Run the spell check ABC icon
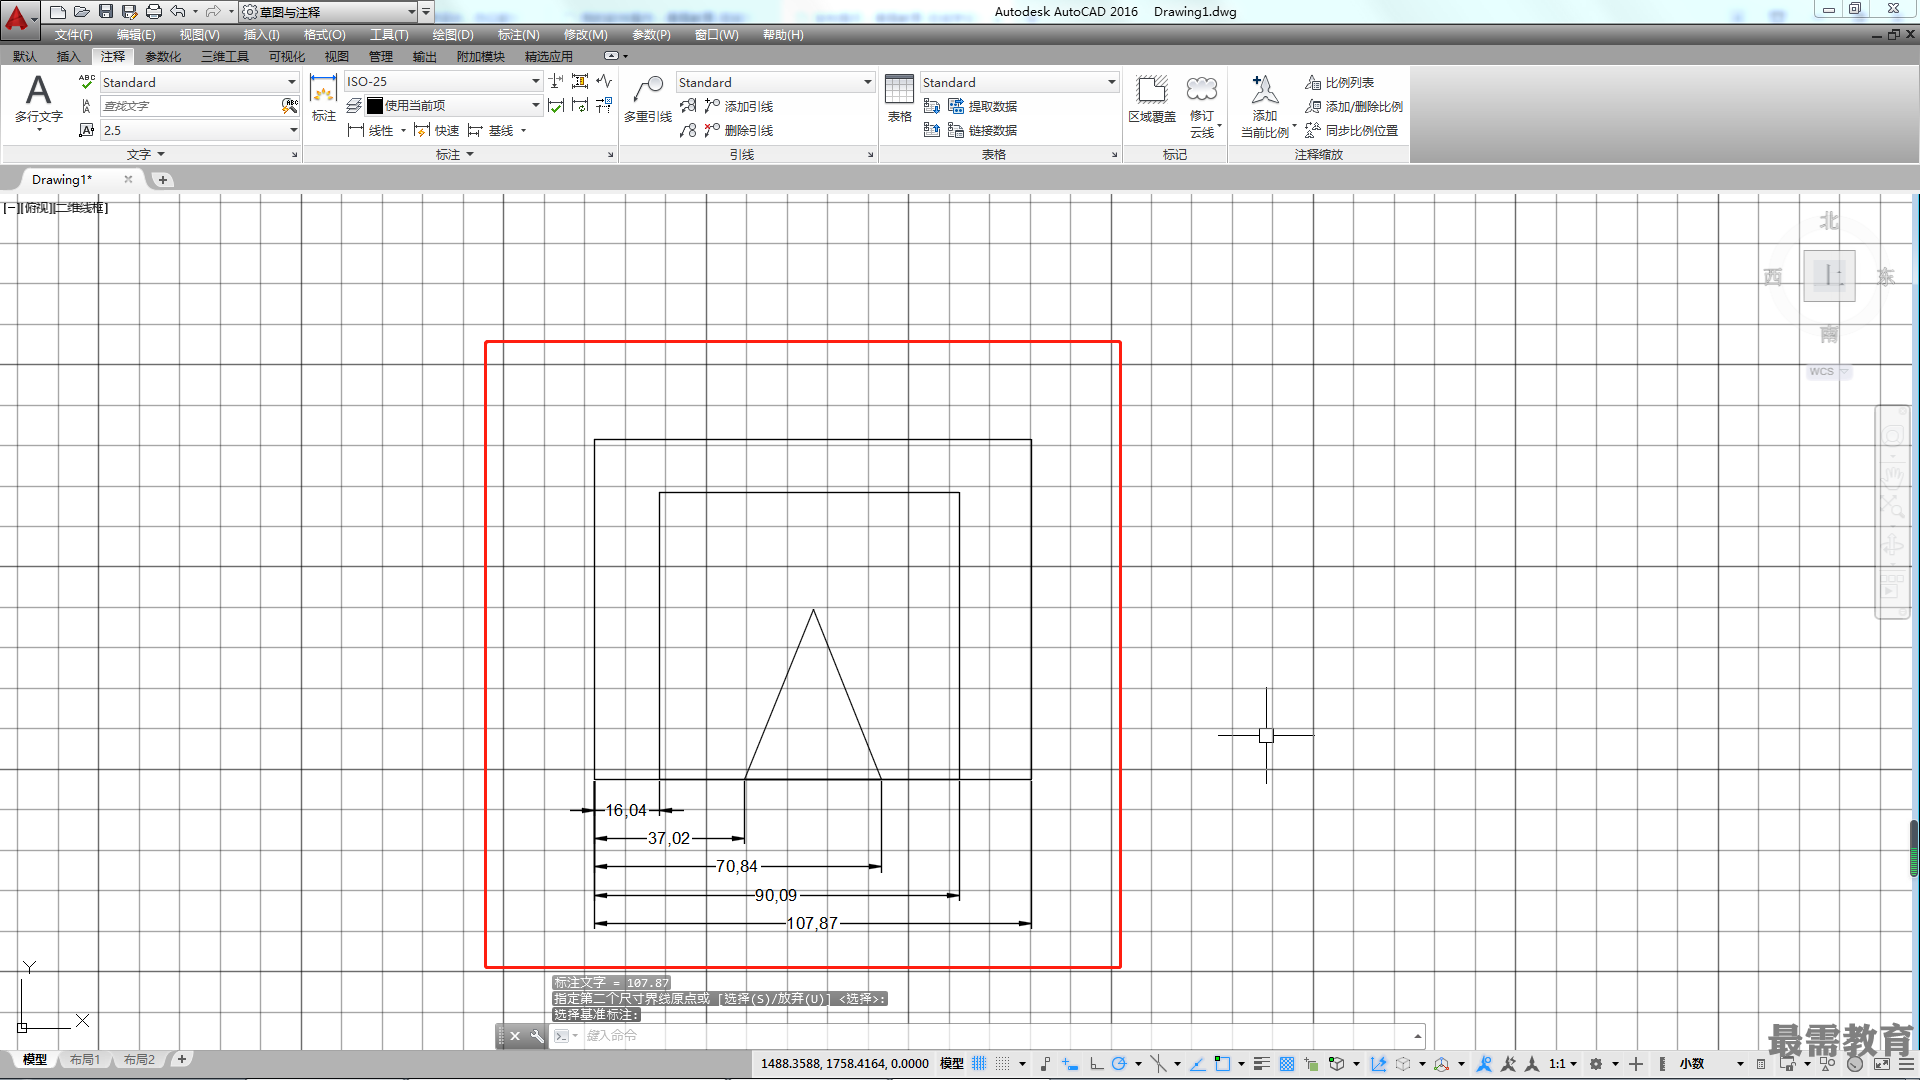Screen dimensions: 1920x1080 tap(86, 82)
